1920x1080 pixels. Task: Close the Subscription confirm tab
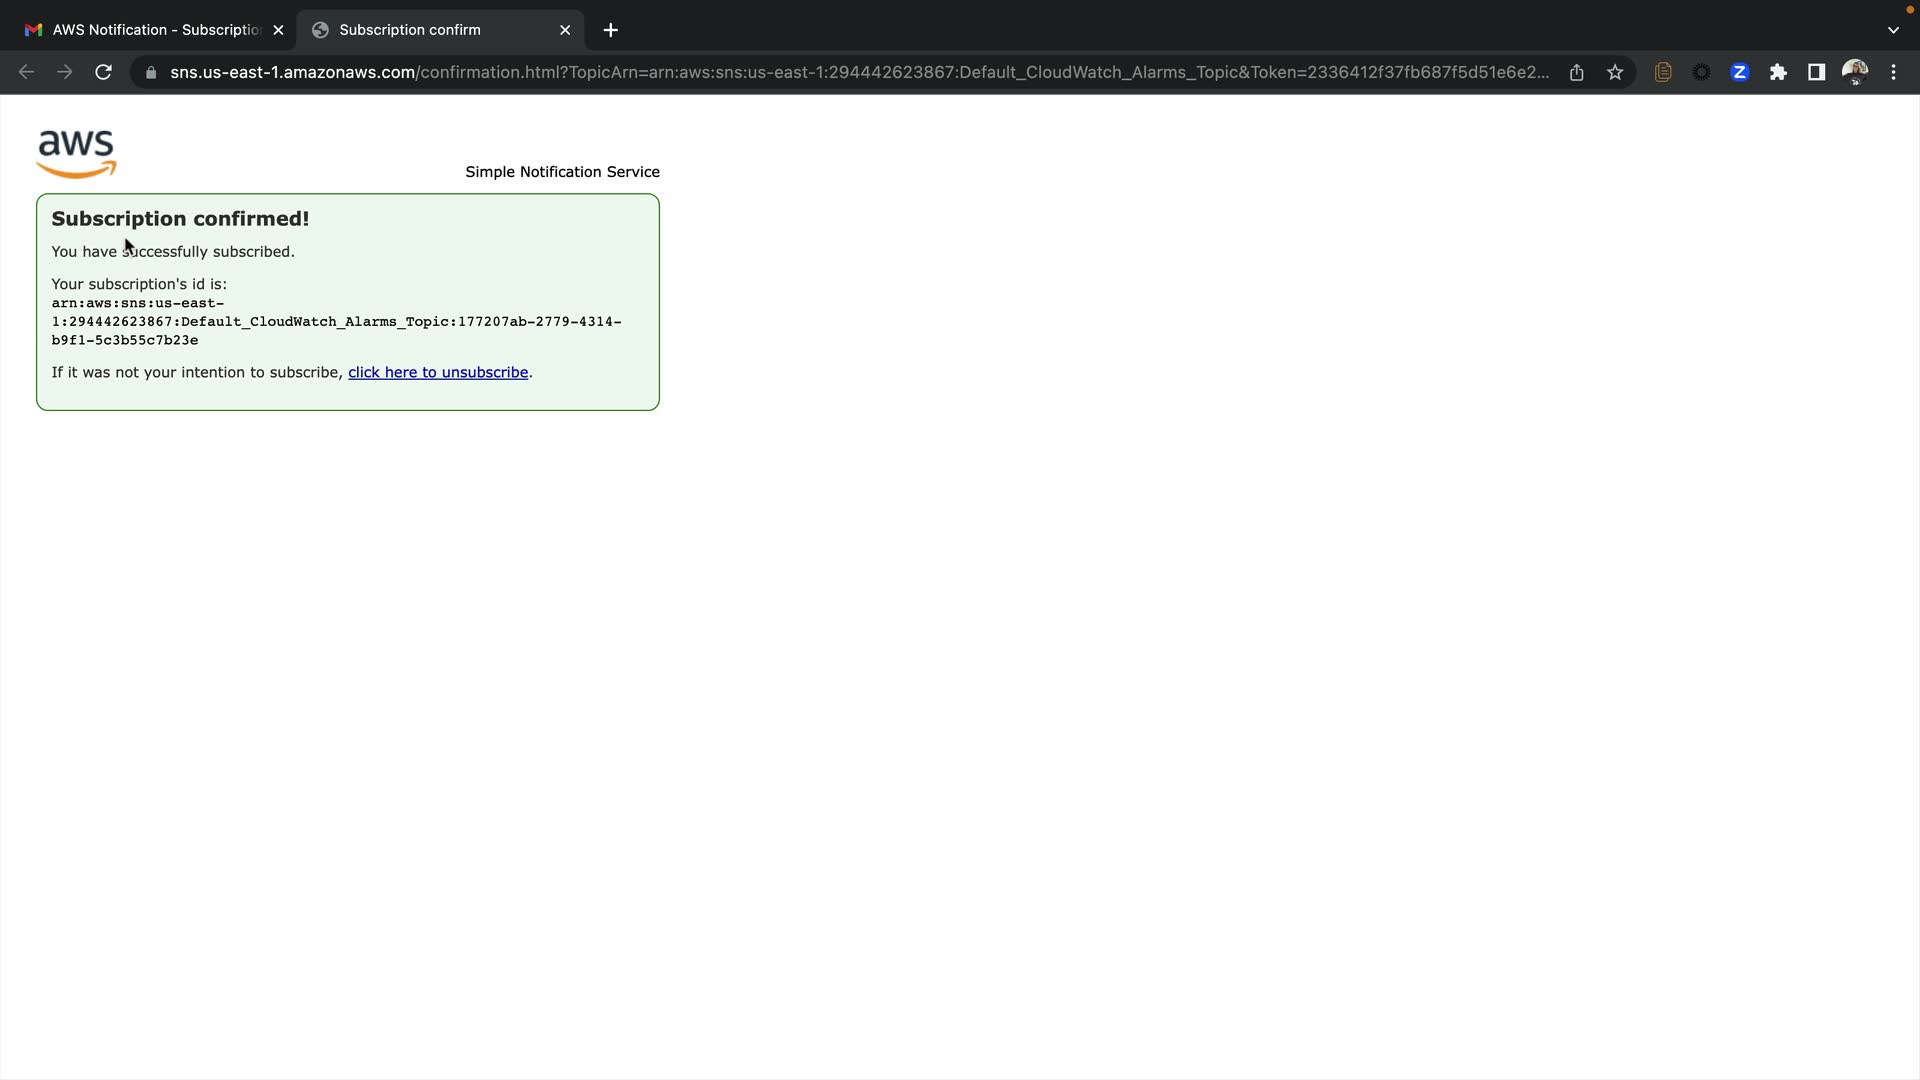[565, 30]
